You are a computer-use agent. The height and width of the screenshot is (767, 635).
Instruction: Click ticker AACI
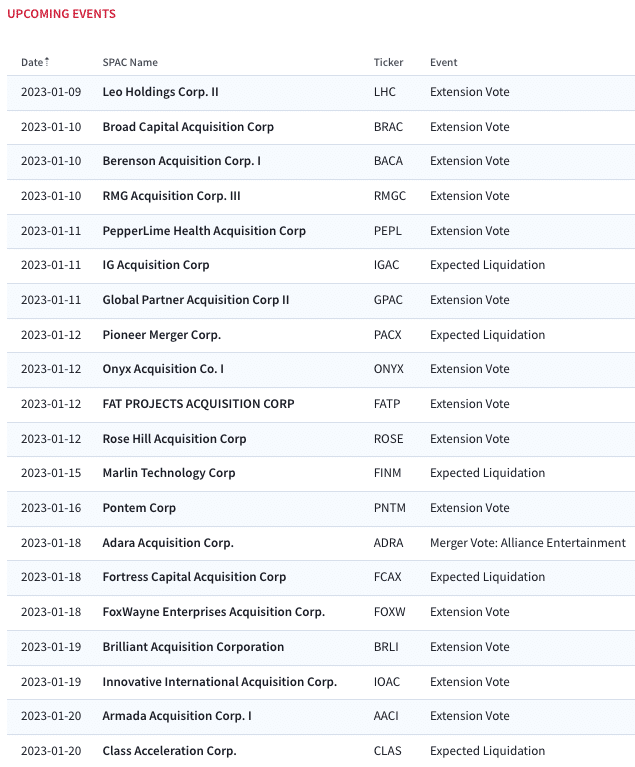386,716
